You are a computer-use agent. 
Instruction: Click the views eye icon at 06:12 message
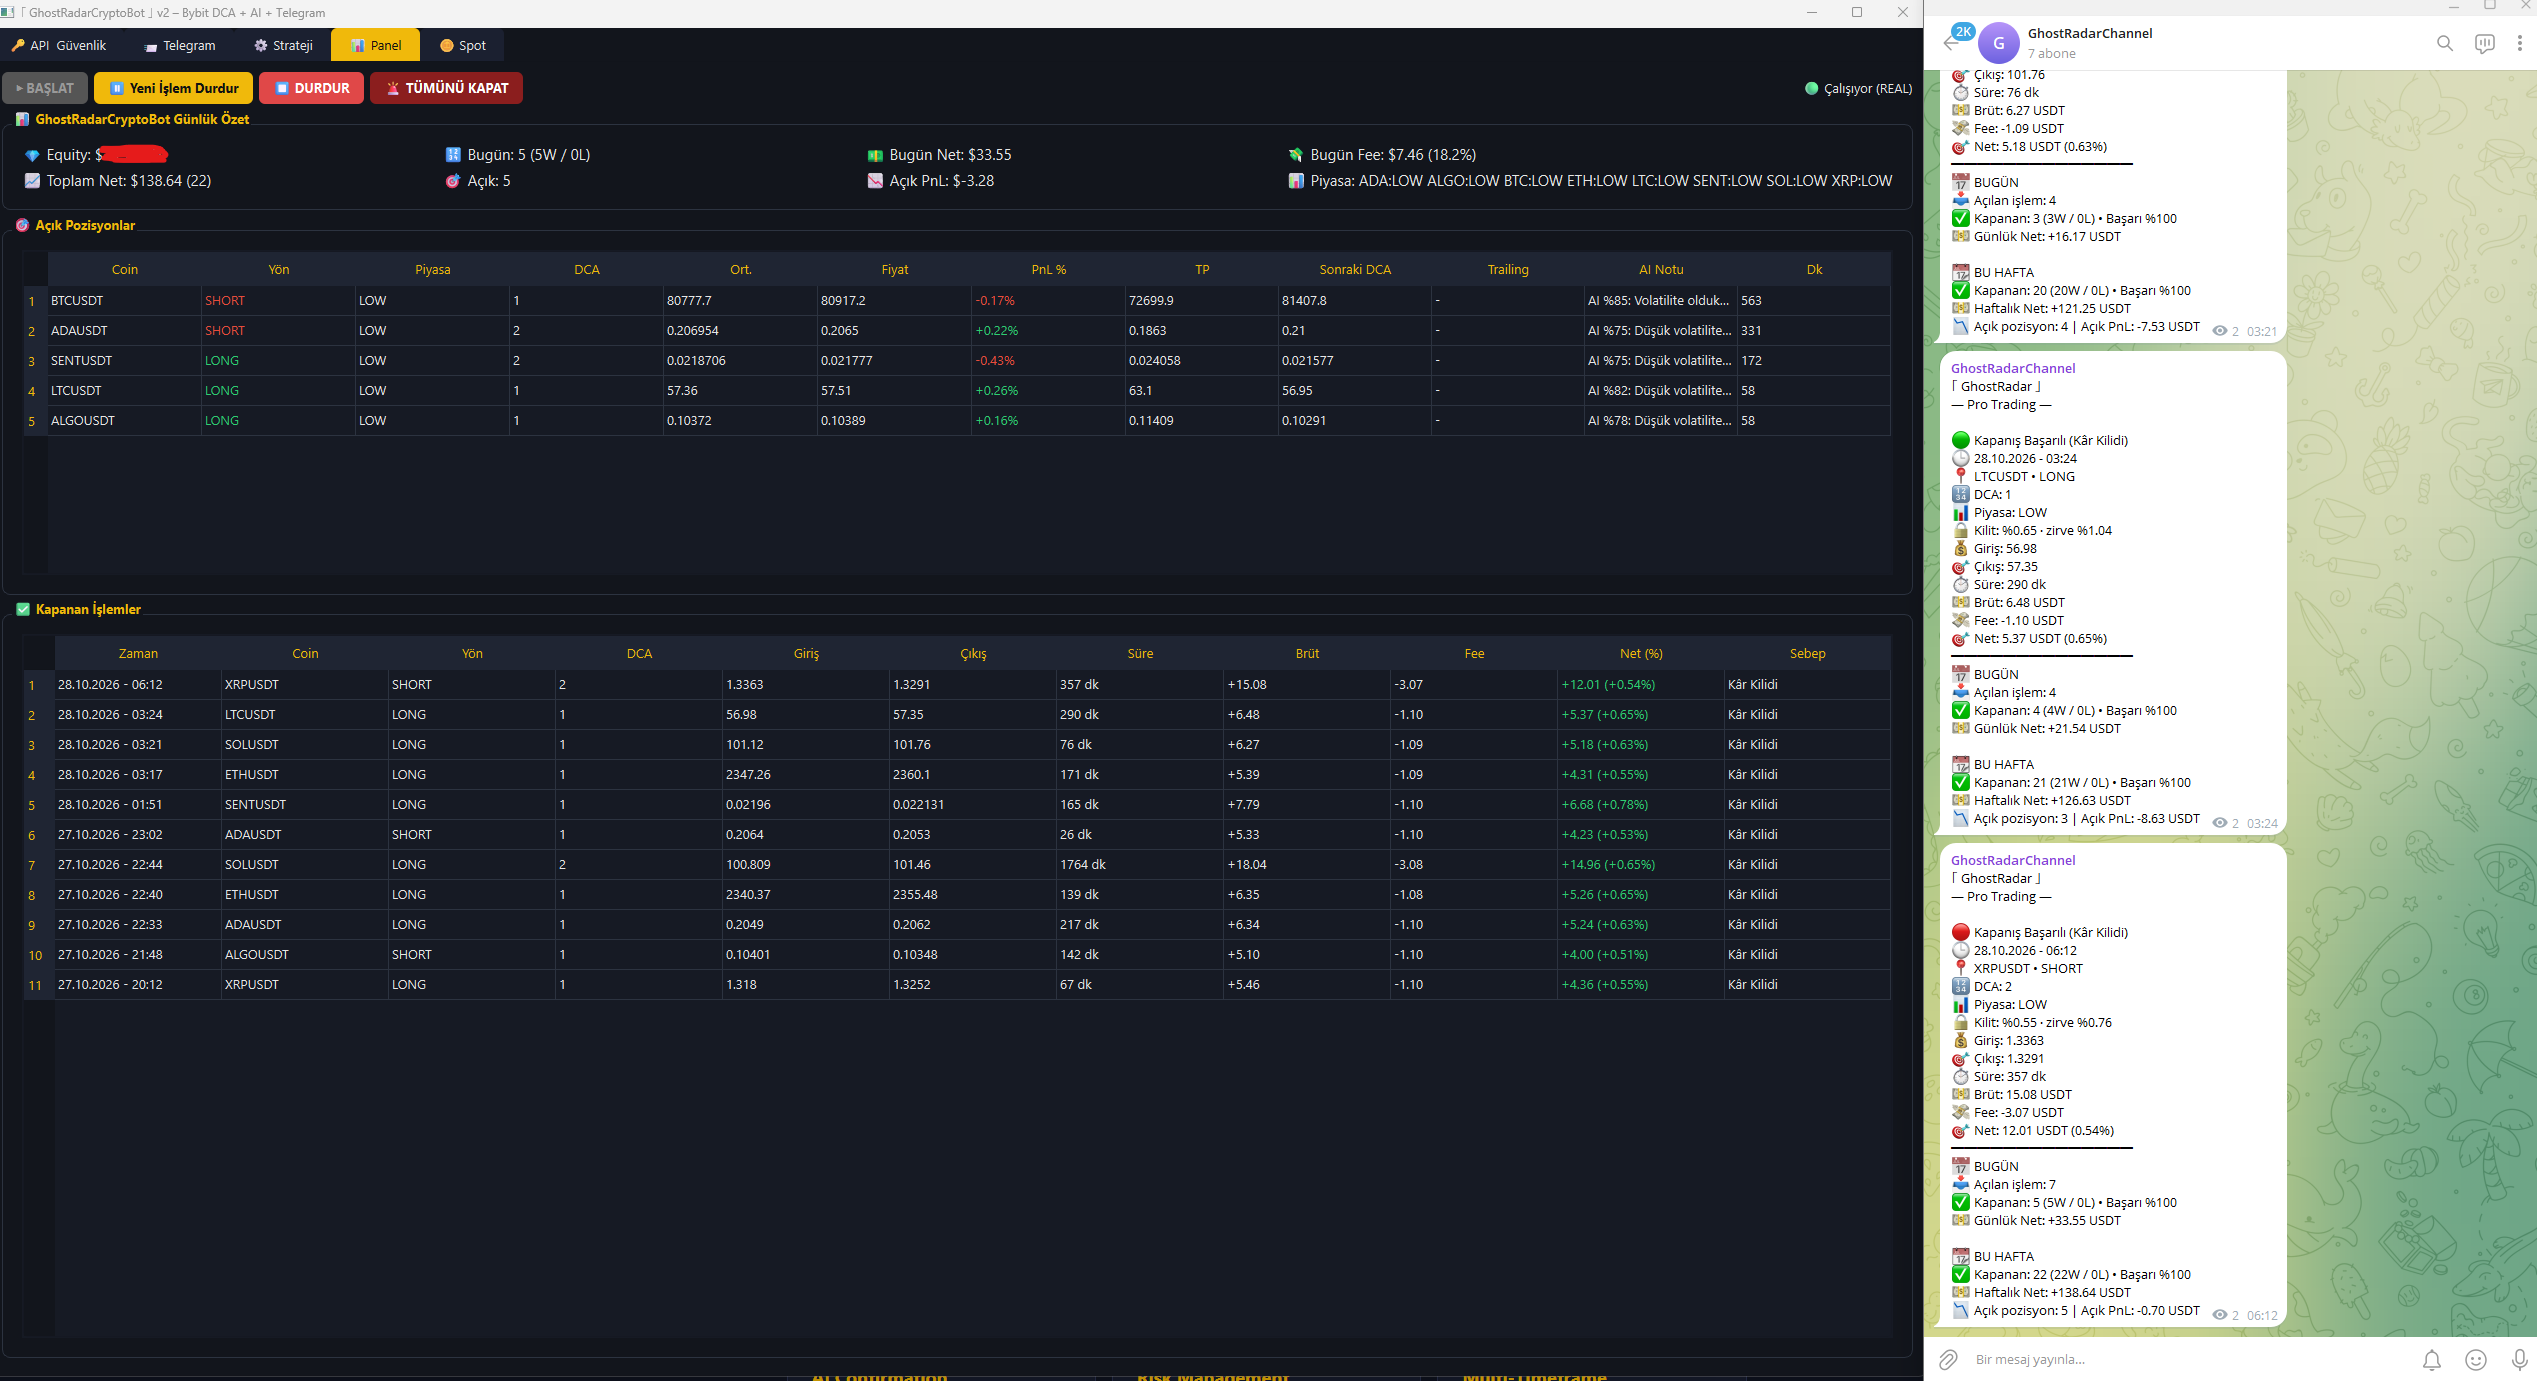(x=2219, y=1315)
